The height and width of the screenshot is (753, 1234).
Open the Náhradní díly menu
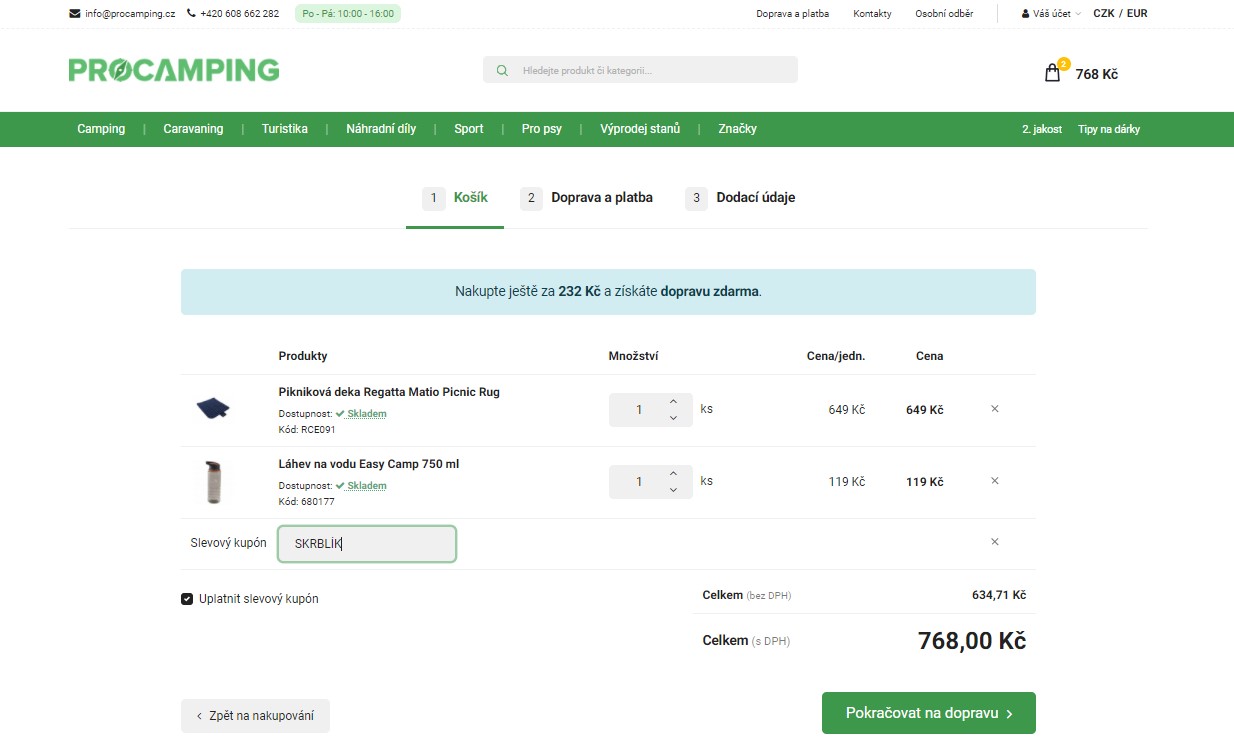coord(381,129)
